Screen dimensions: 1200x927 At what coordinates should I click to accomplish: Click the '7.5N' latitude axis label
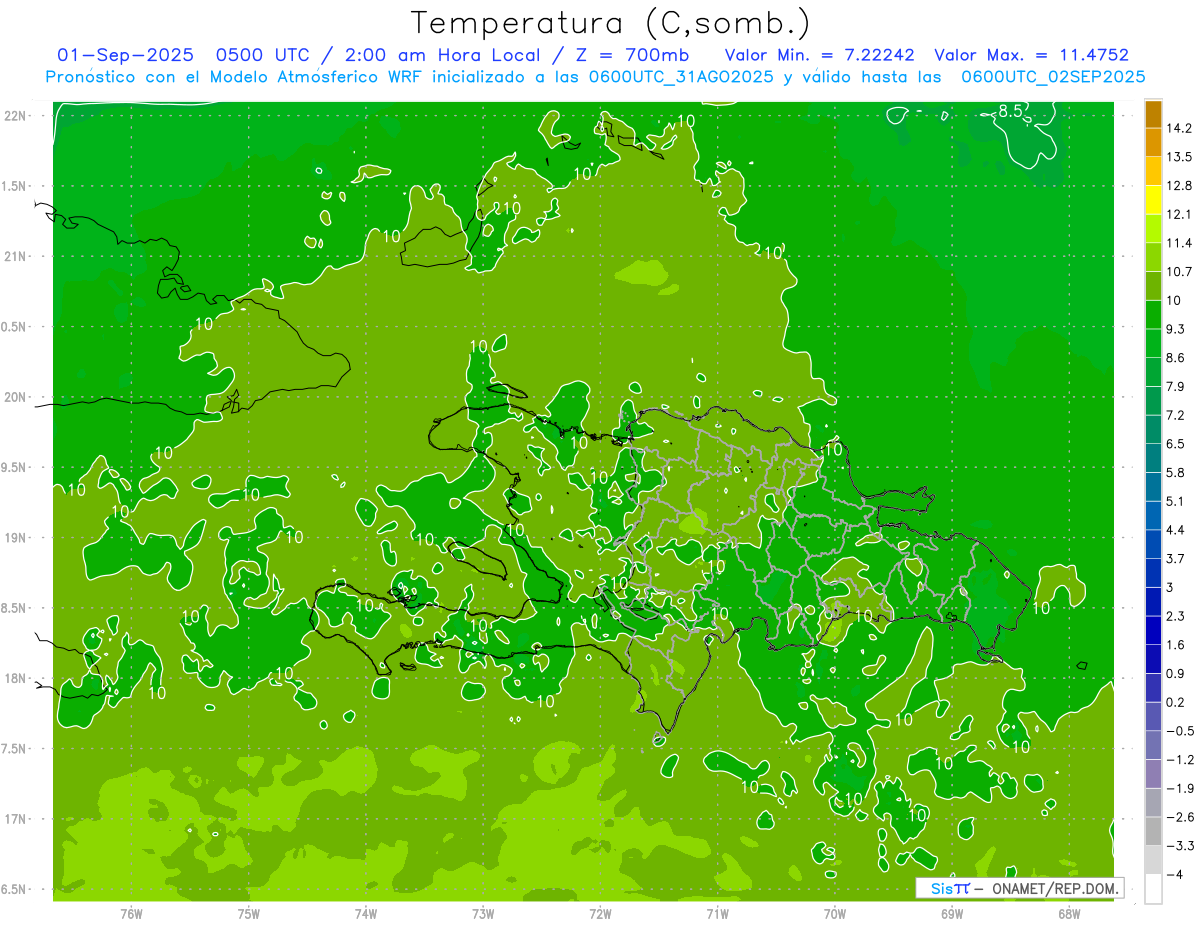(15, 748)
